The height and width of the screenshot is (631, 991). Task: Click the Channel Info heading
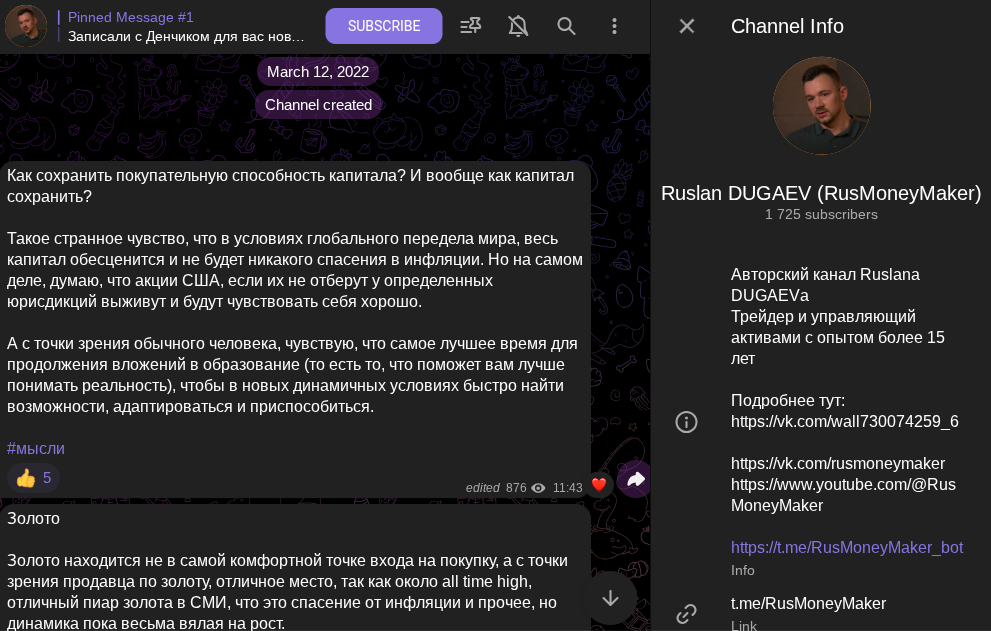(787, 26)
